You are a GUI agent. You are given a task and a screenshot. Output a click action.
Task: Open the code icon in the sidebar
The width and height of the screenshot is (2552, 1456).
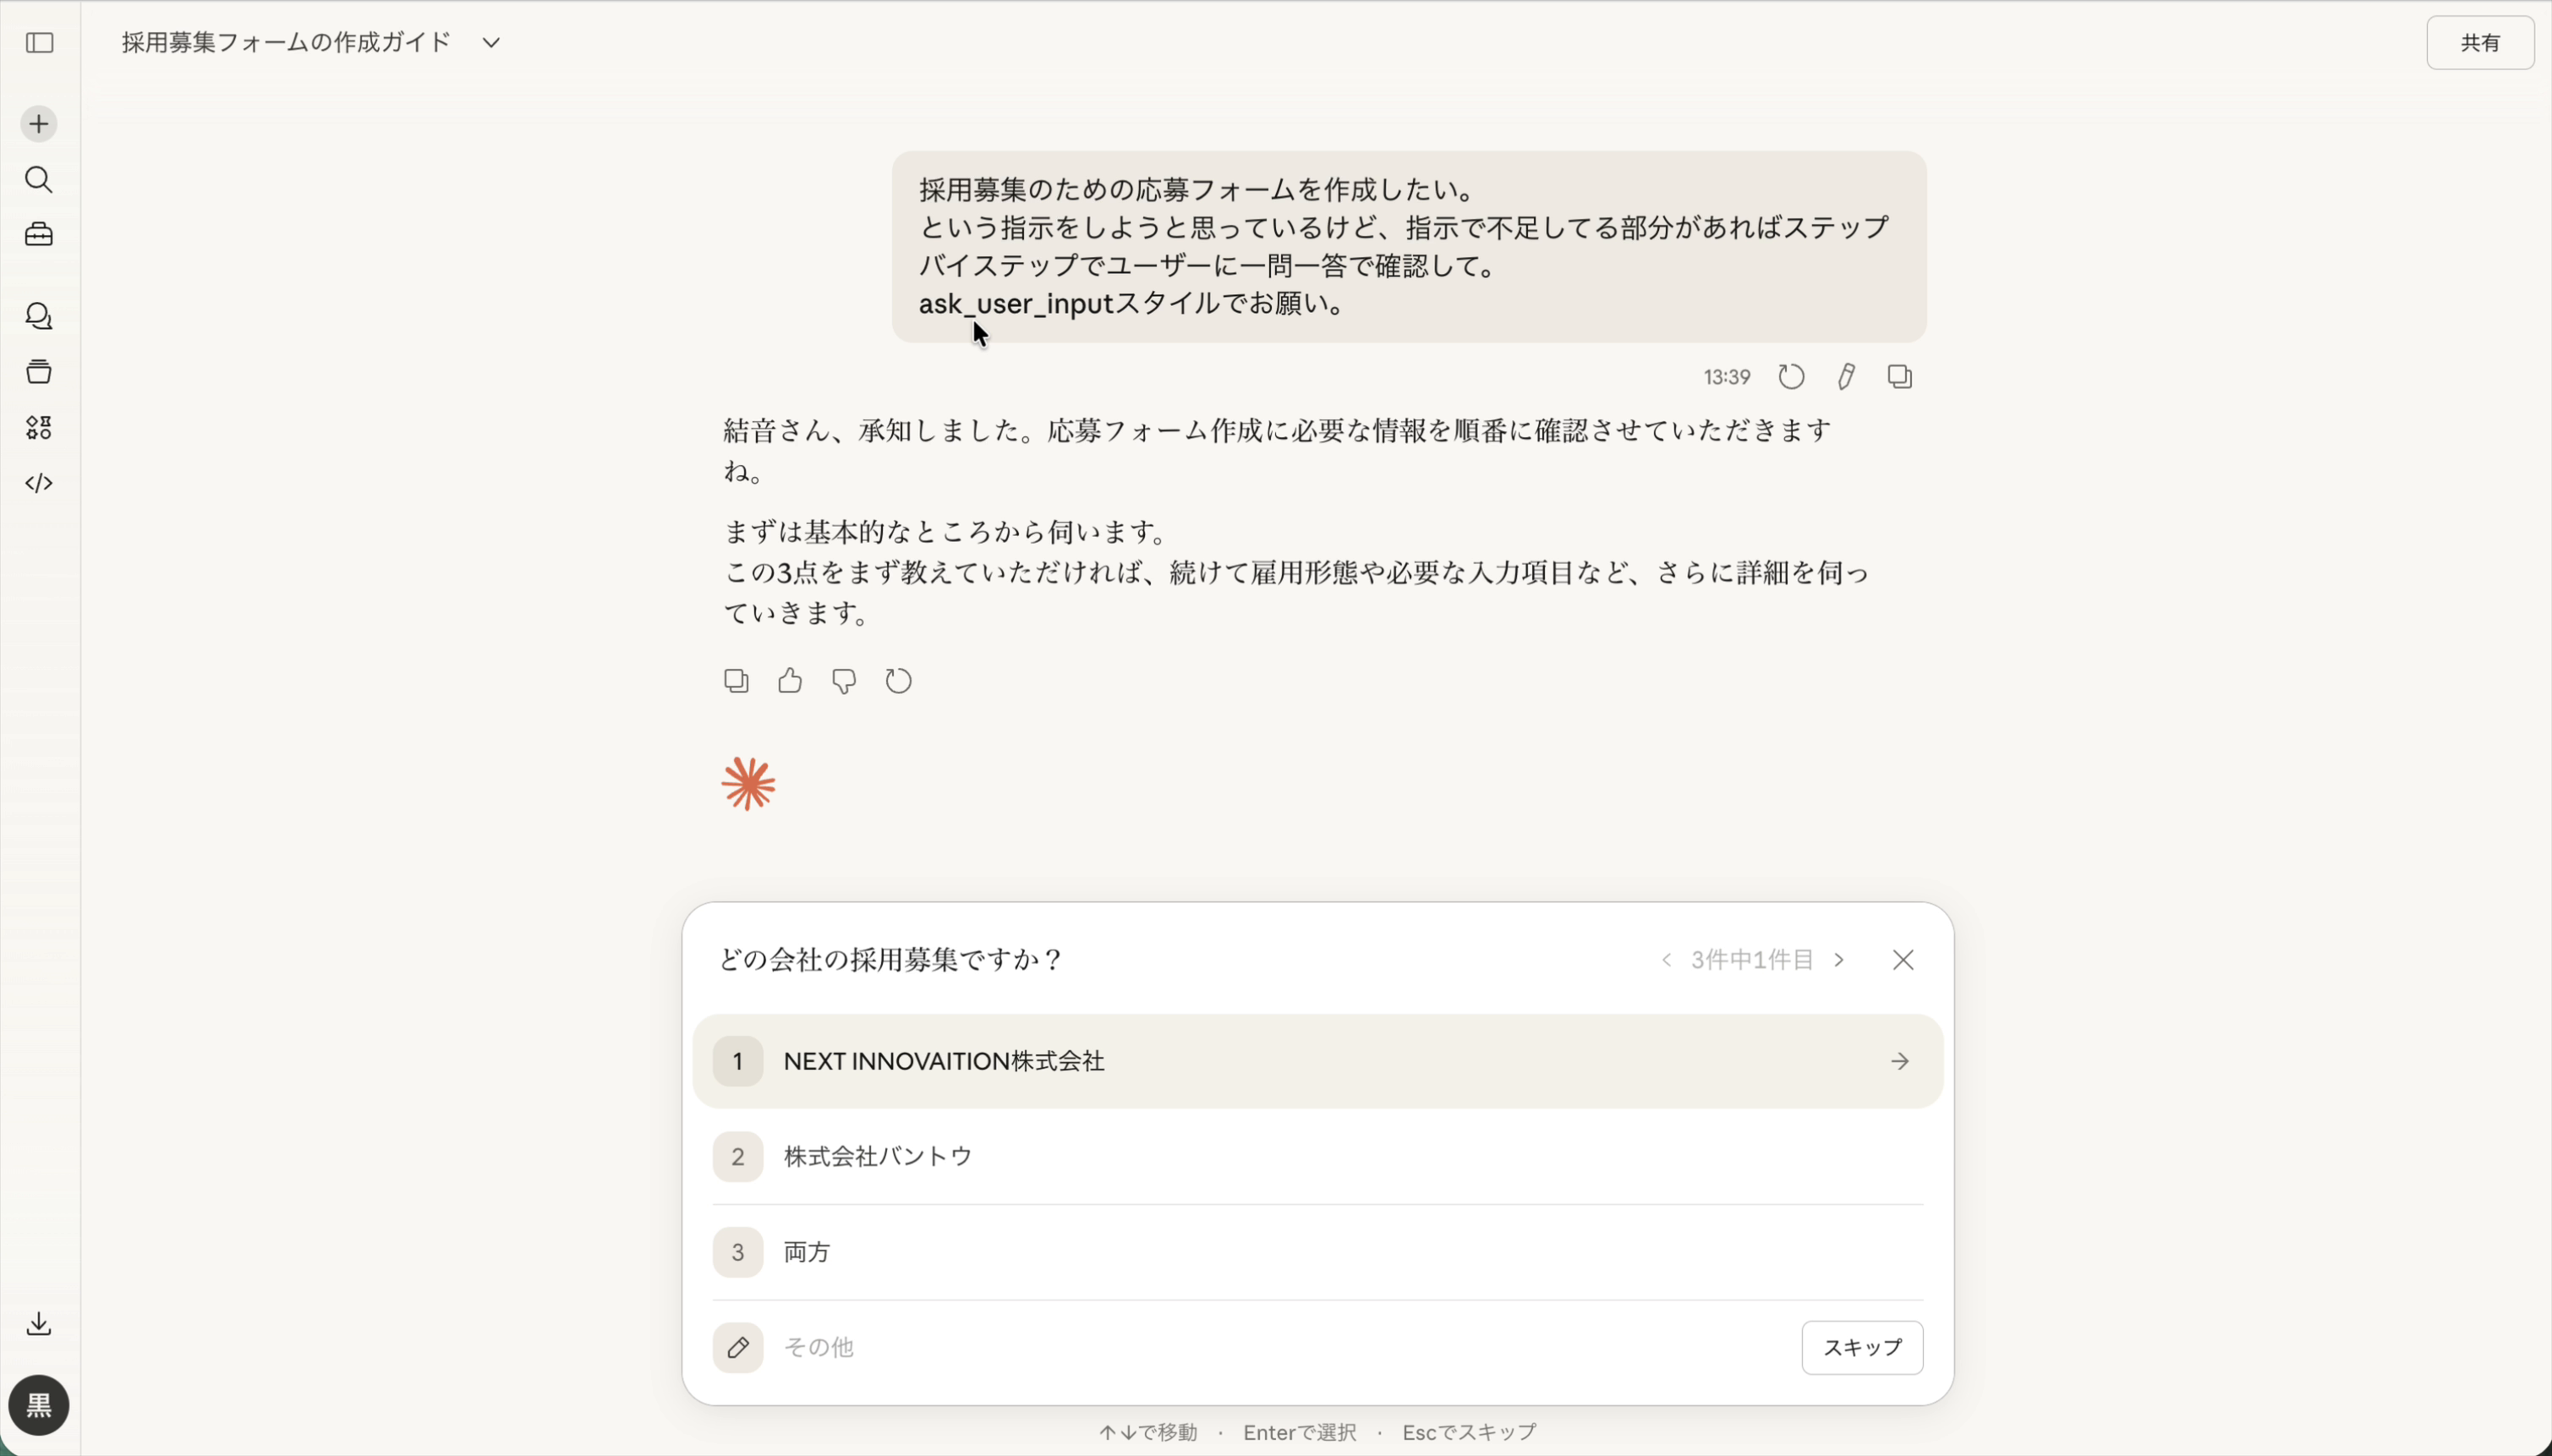[39, 484]
